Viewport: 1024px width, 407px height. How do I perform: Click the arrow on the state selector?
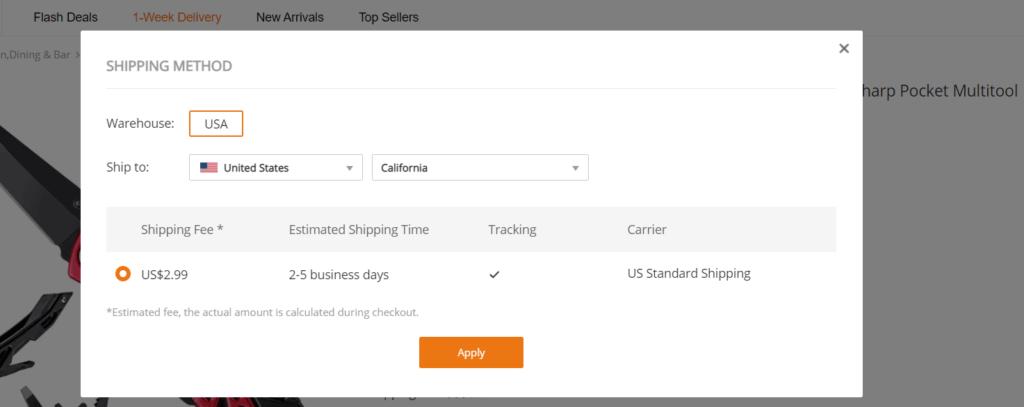coord(575,168)
